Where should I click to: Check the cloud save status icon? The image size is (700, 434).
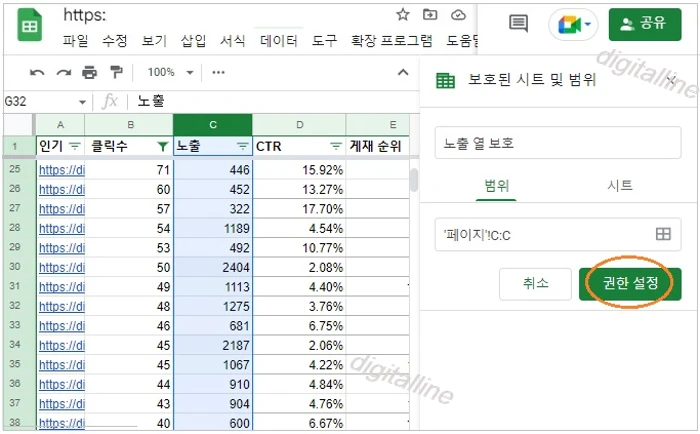458,15
